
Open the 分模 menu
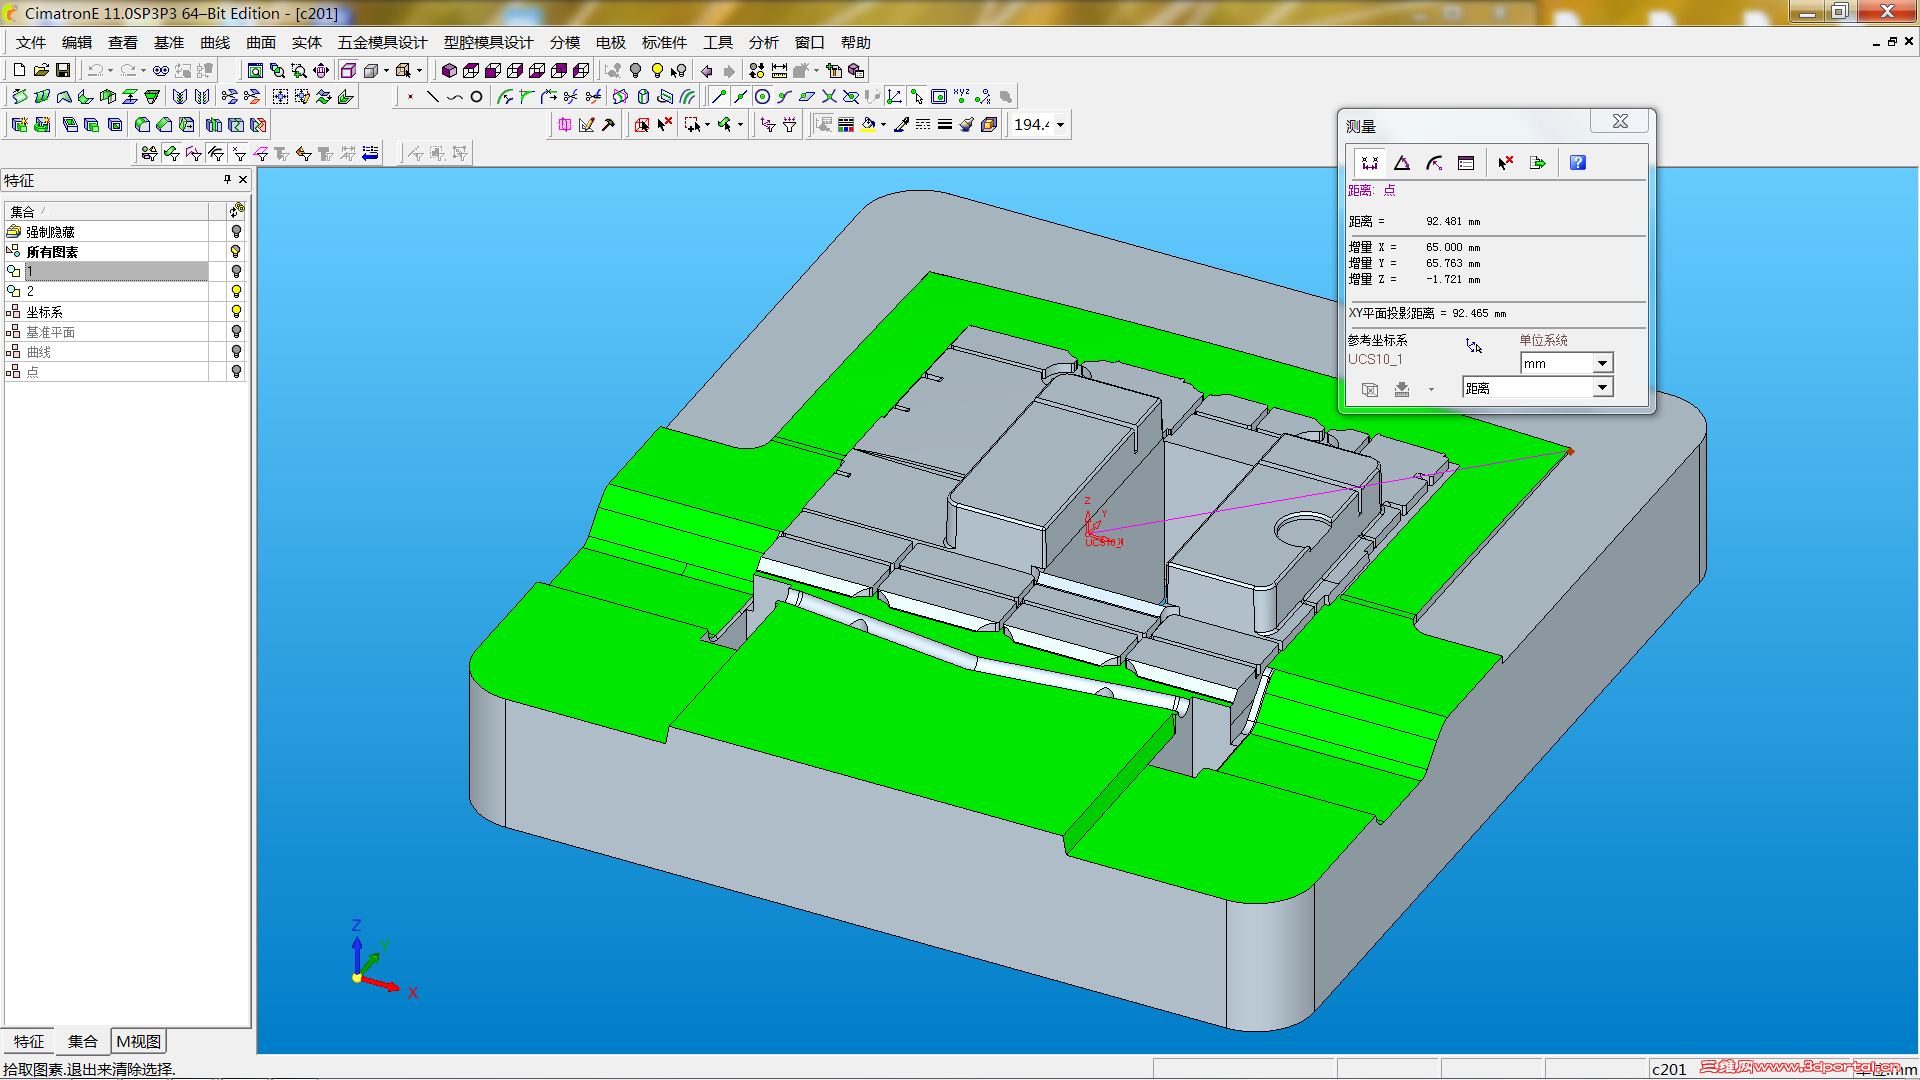(x=564, y=42)
